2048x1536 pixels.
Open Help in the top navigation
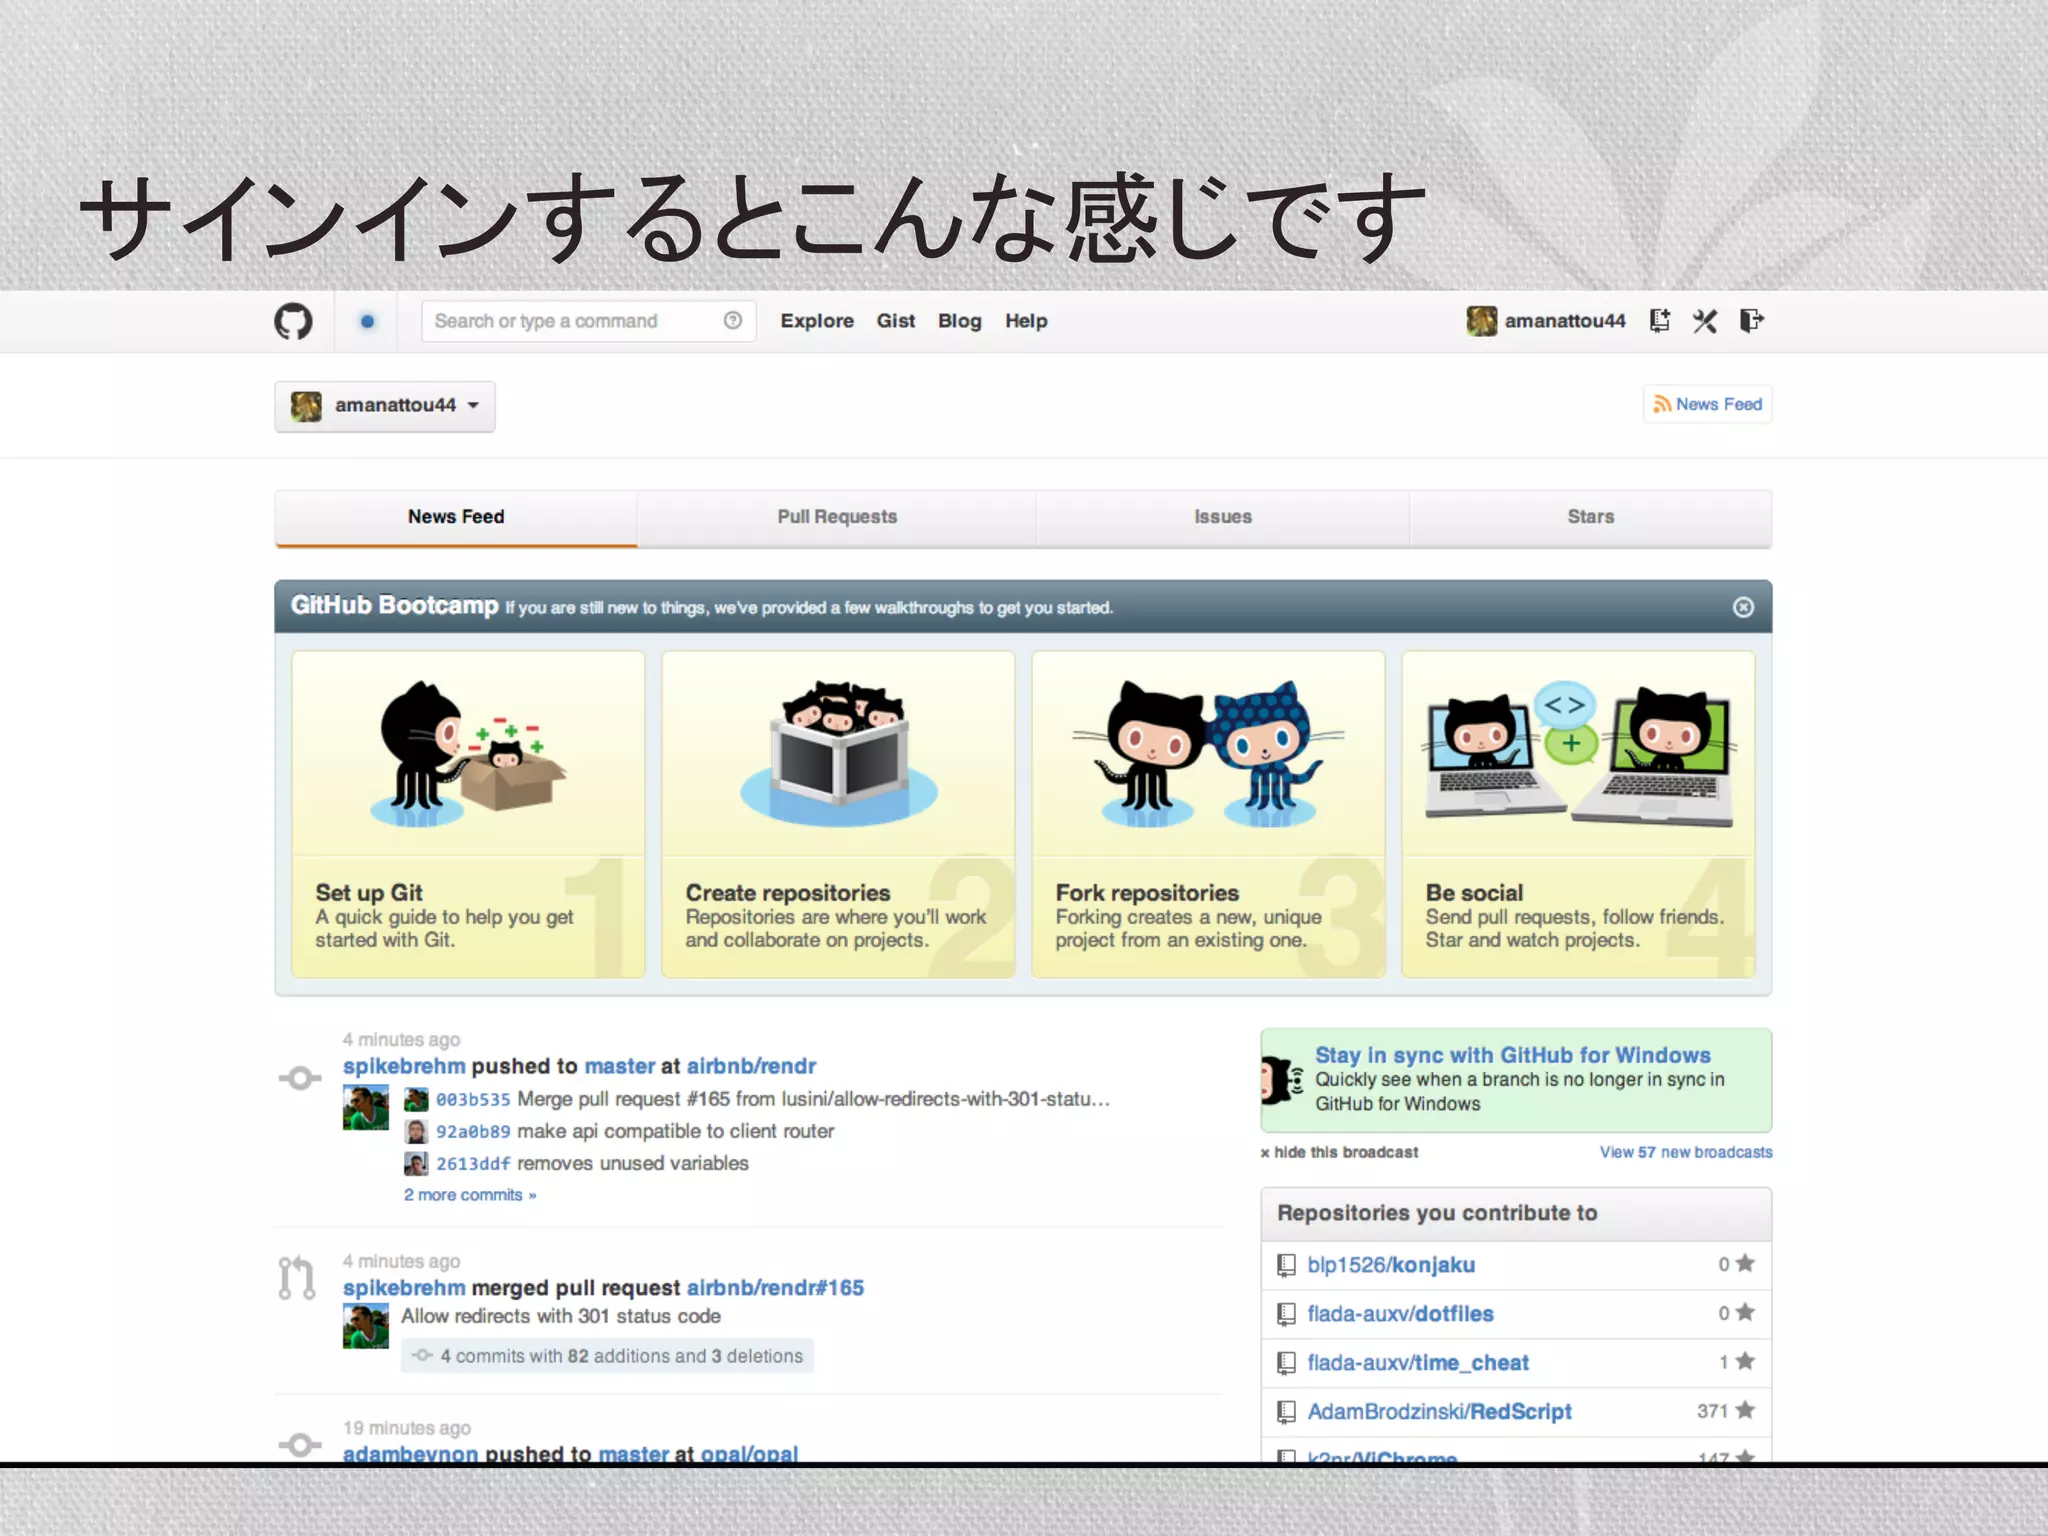1026,321
